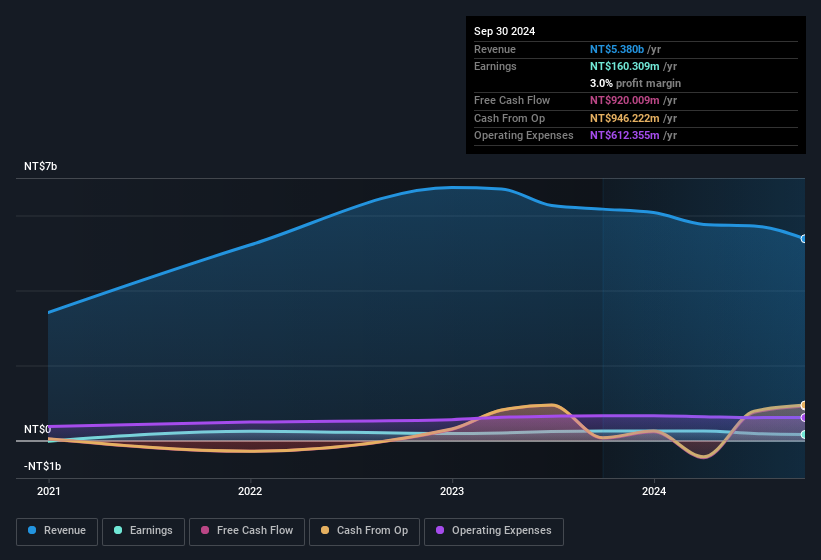Click the NT$612.355m operating expenses value

(x=625, y=135)
